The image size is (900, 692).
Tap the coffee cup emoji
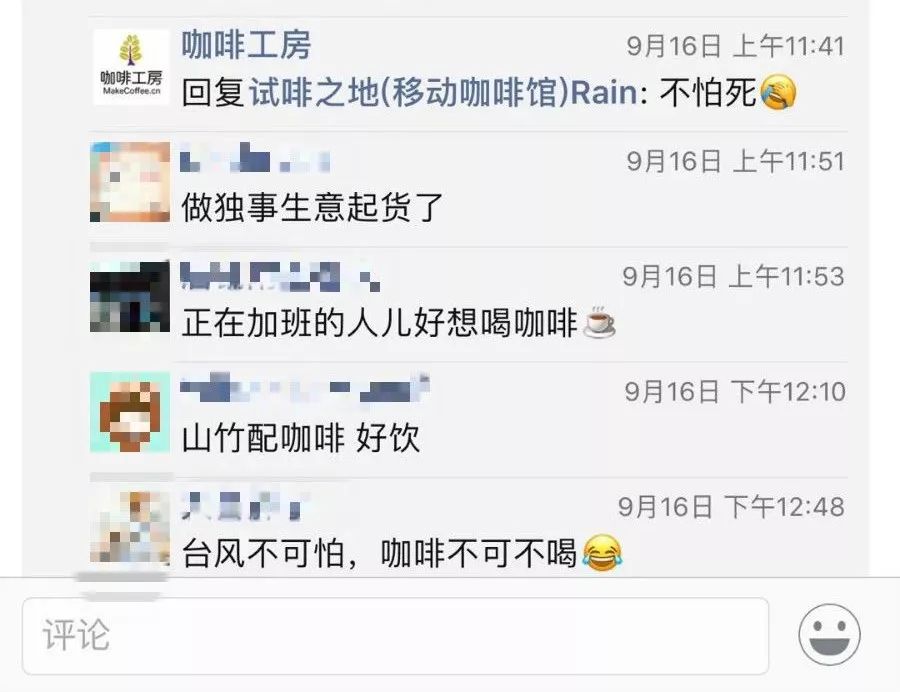click(x=599, y=321)
